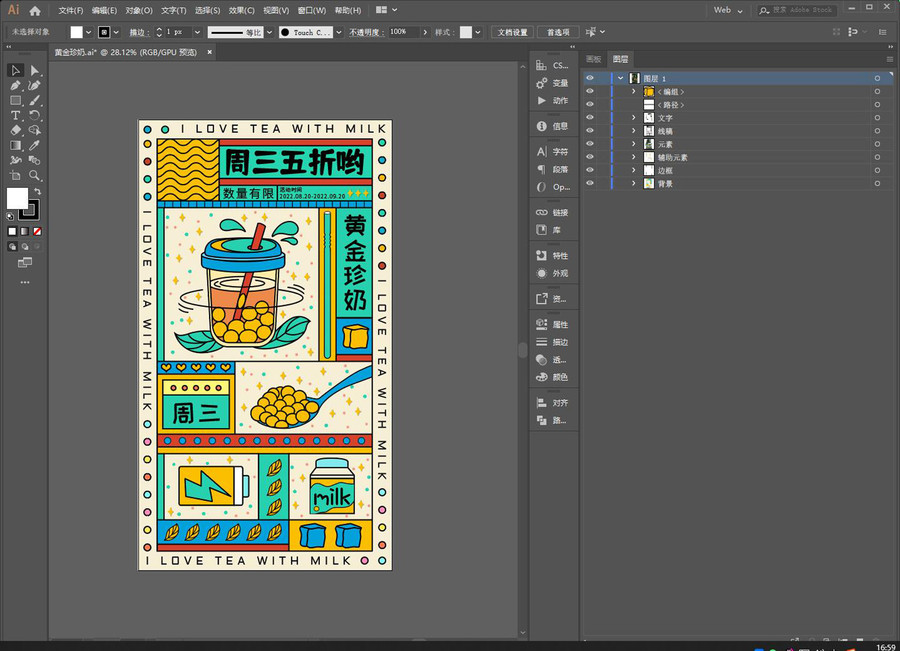
Task: Select the Zoom tool
Action: [x=34, y=175]
